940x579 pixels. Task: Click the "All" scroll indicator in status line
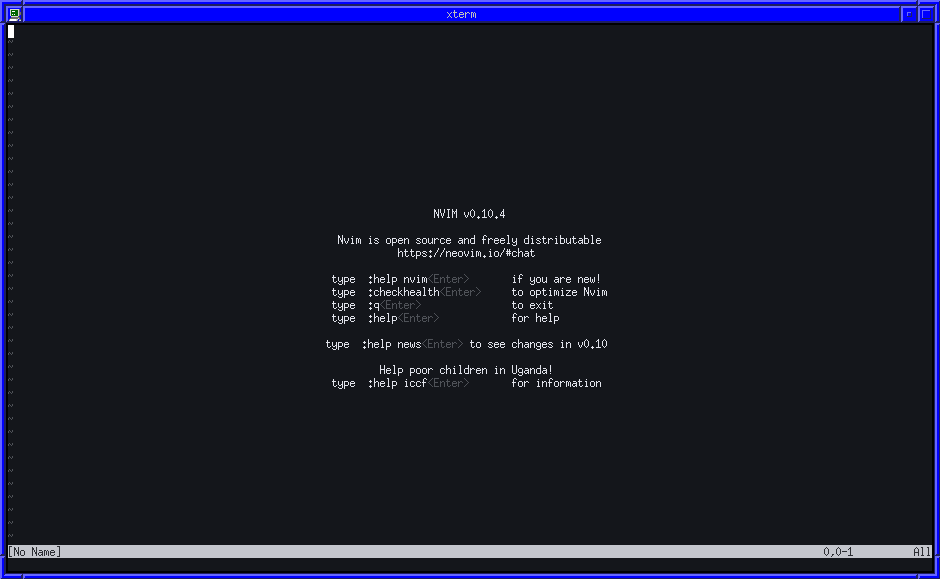[922, 552]
